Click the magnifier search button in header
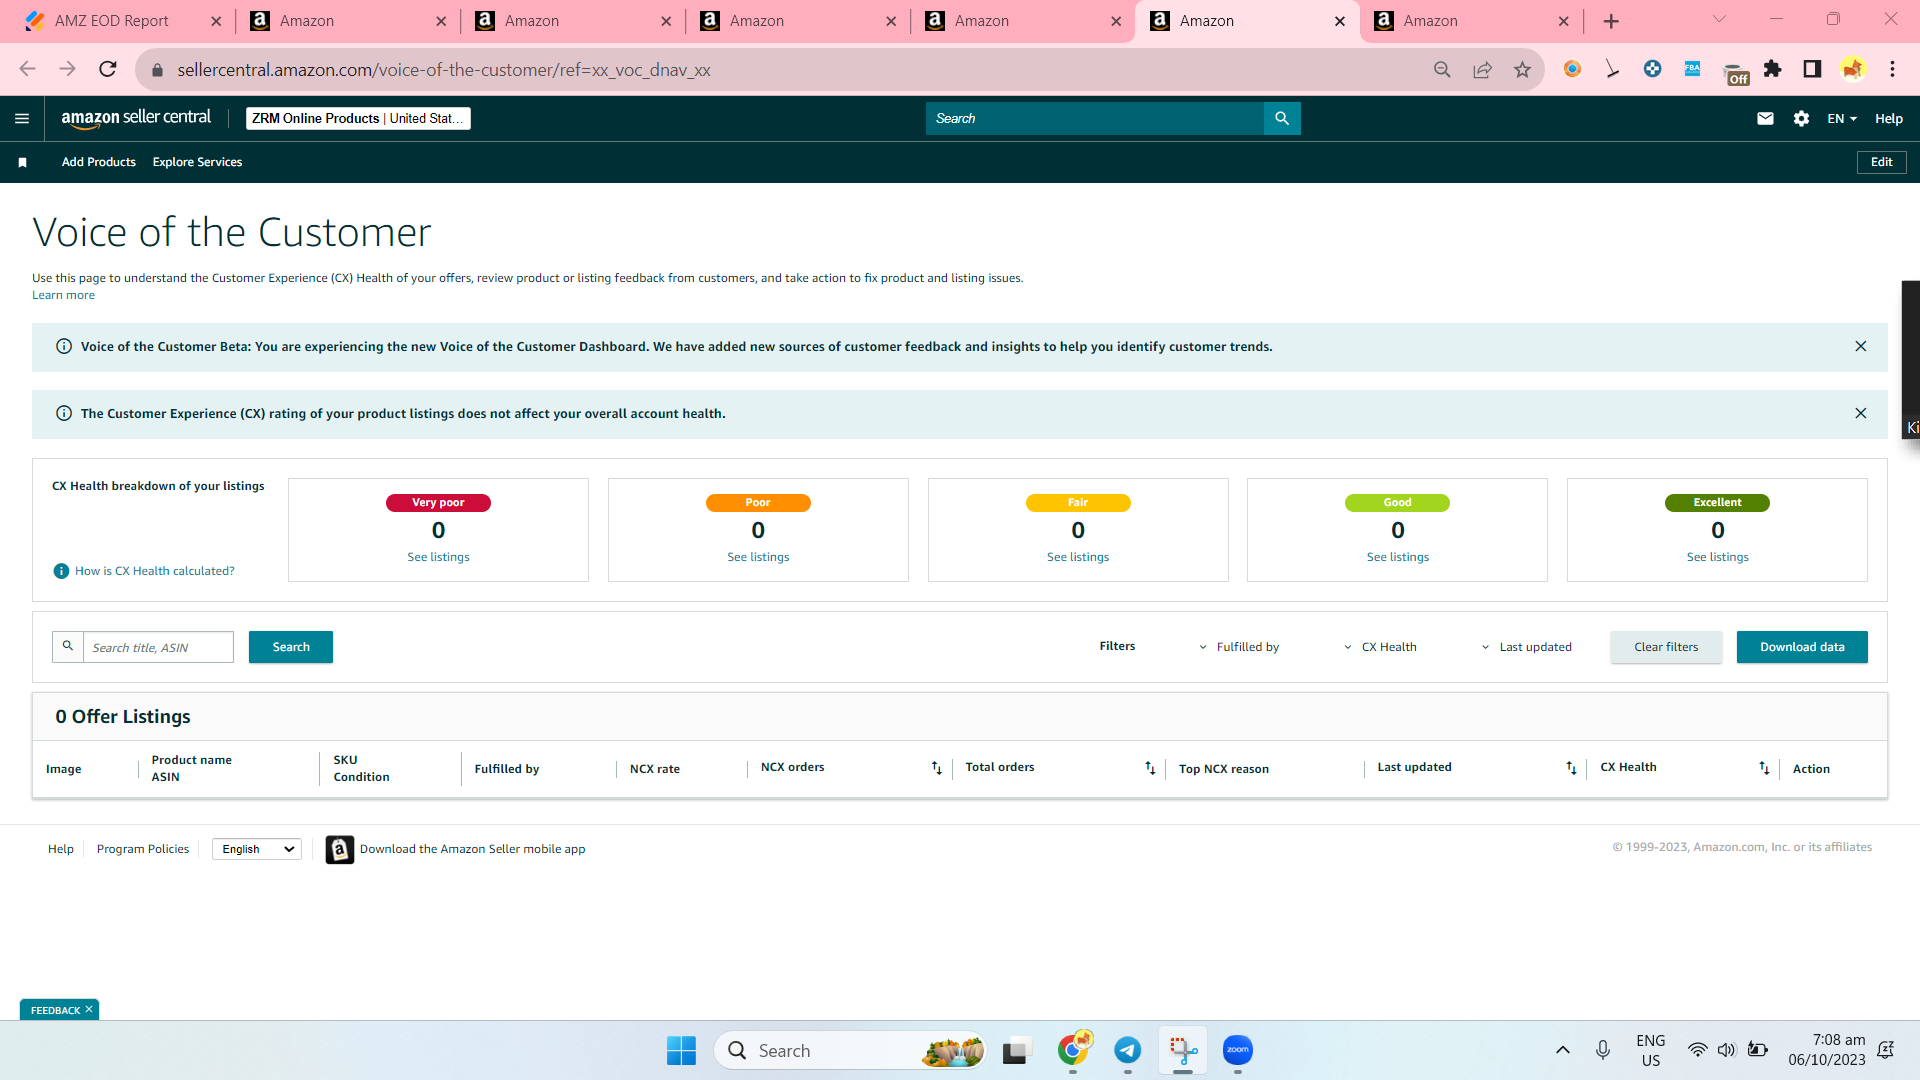 (1282, 118)
